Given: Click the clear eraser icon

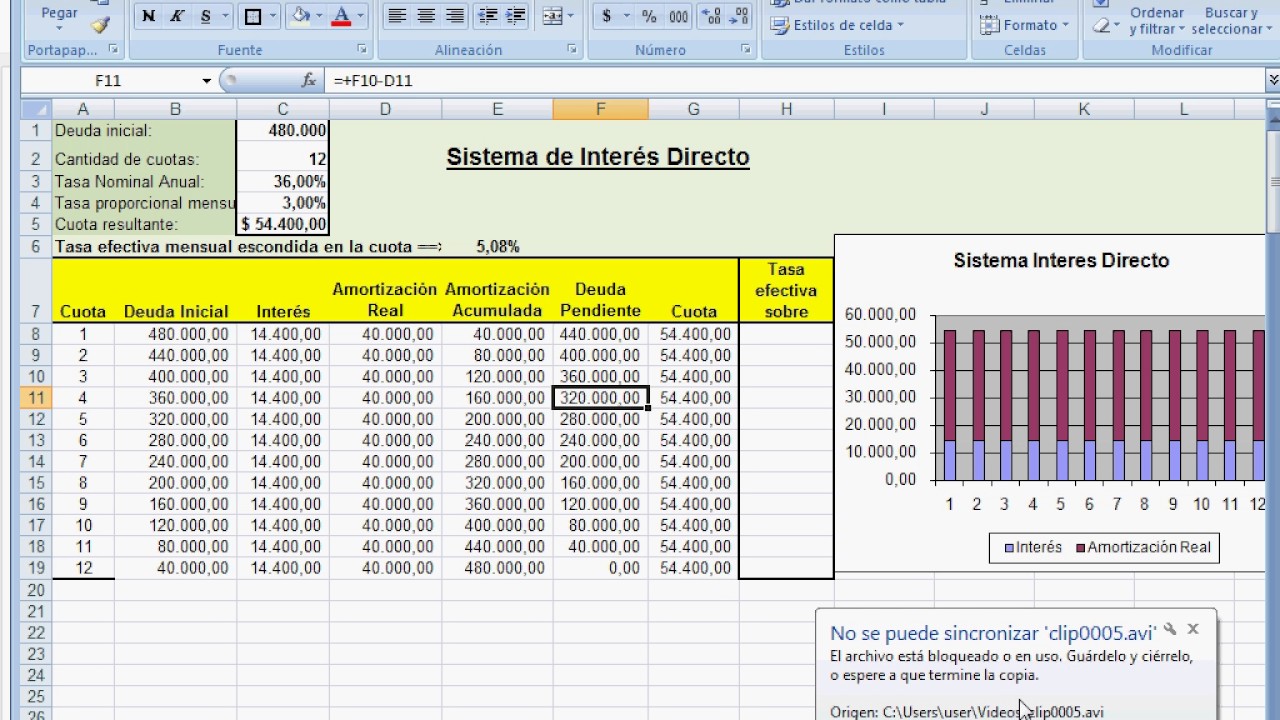Looking at the screenshot, I should tap(1103, 25).
